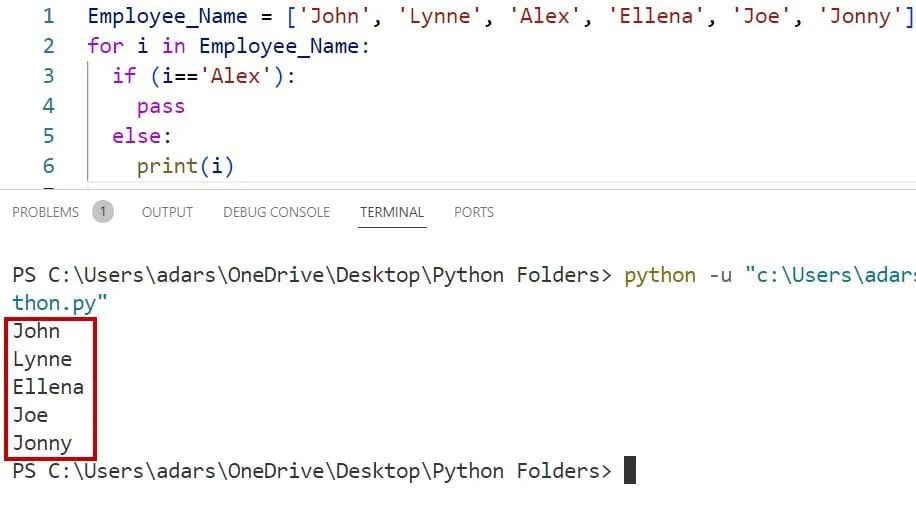
Task: Switch to the OUTPUT tab
Action: click(167, 212)
